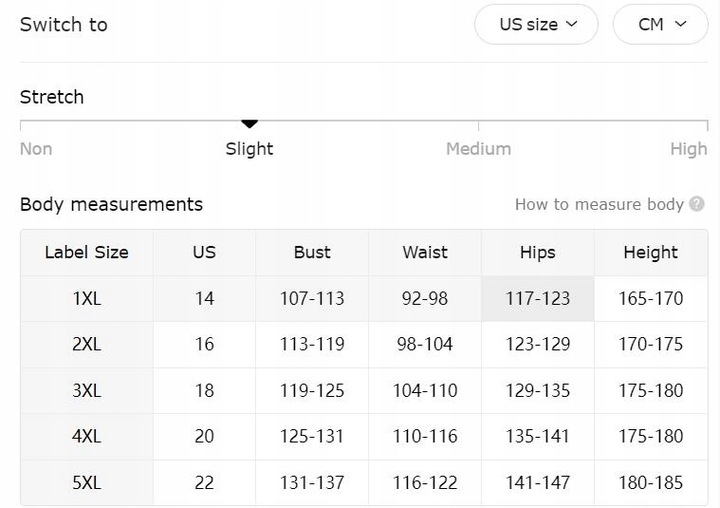Image resolution: width=720 pixels, height=508 pixels.
Task: Click the Slight stretch label
Action: 249,149
